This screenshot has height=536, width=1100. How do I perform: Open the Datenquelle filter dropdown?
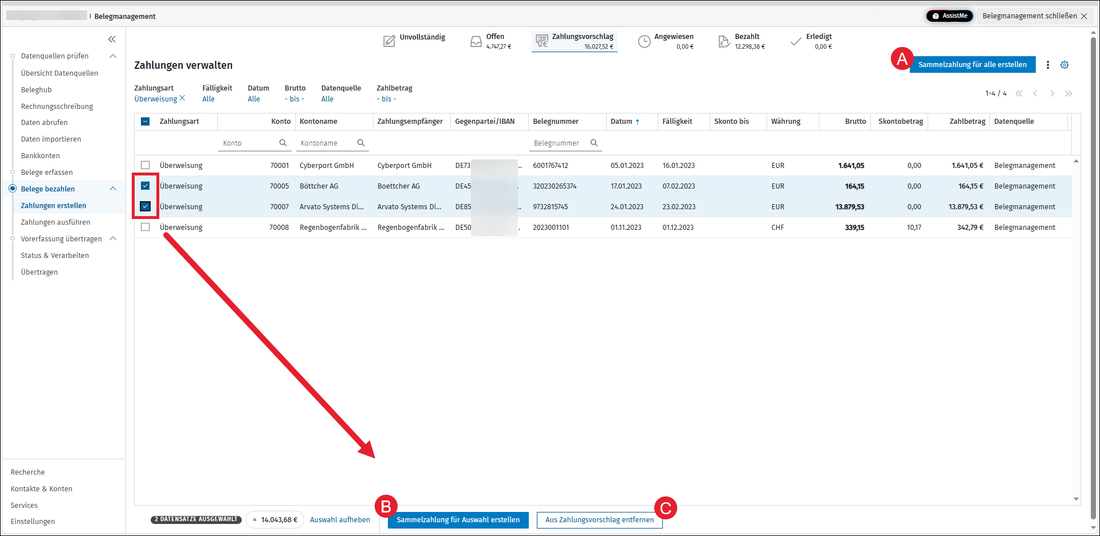click(328, 99)
